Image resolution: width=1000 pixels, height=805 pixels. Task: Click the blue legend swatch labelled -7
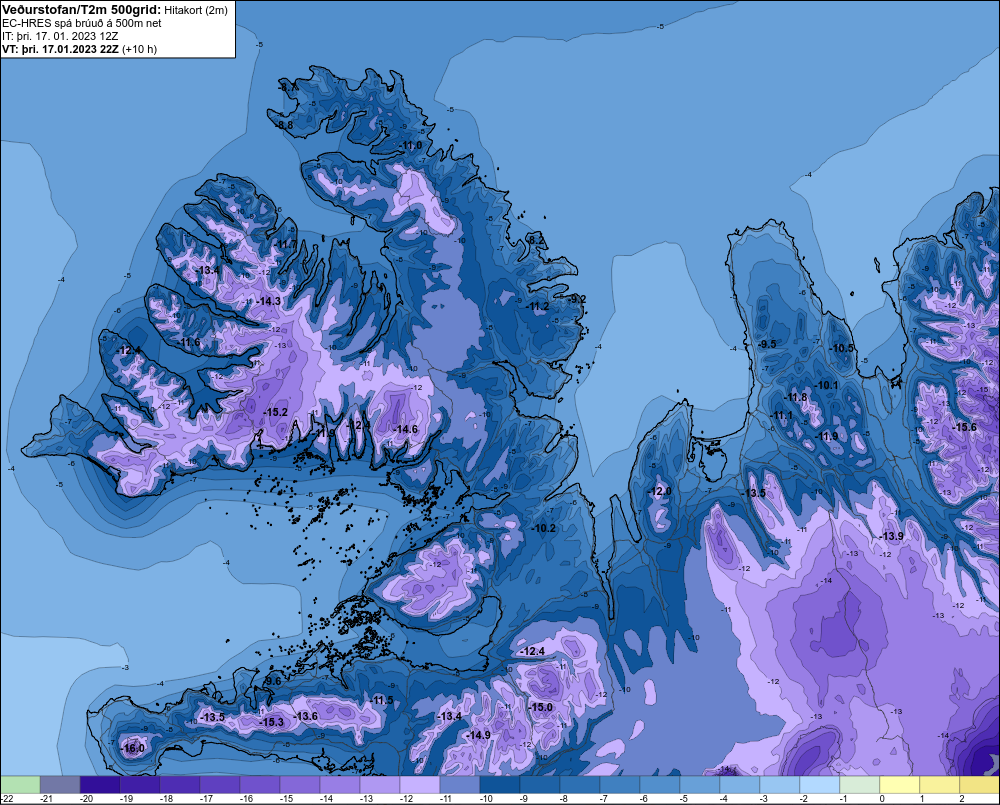pos(620,784)
